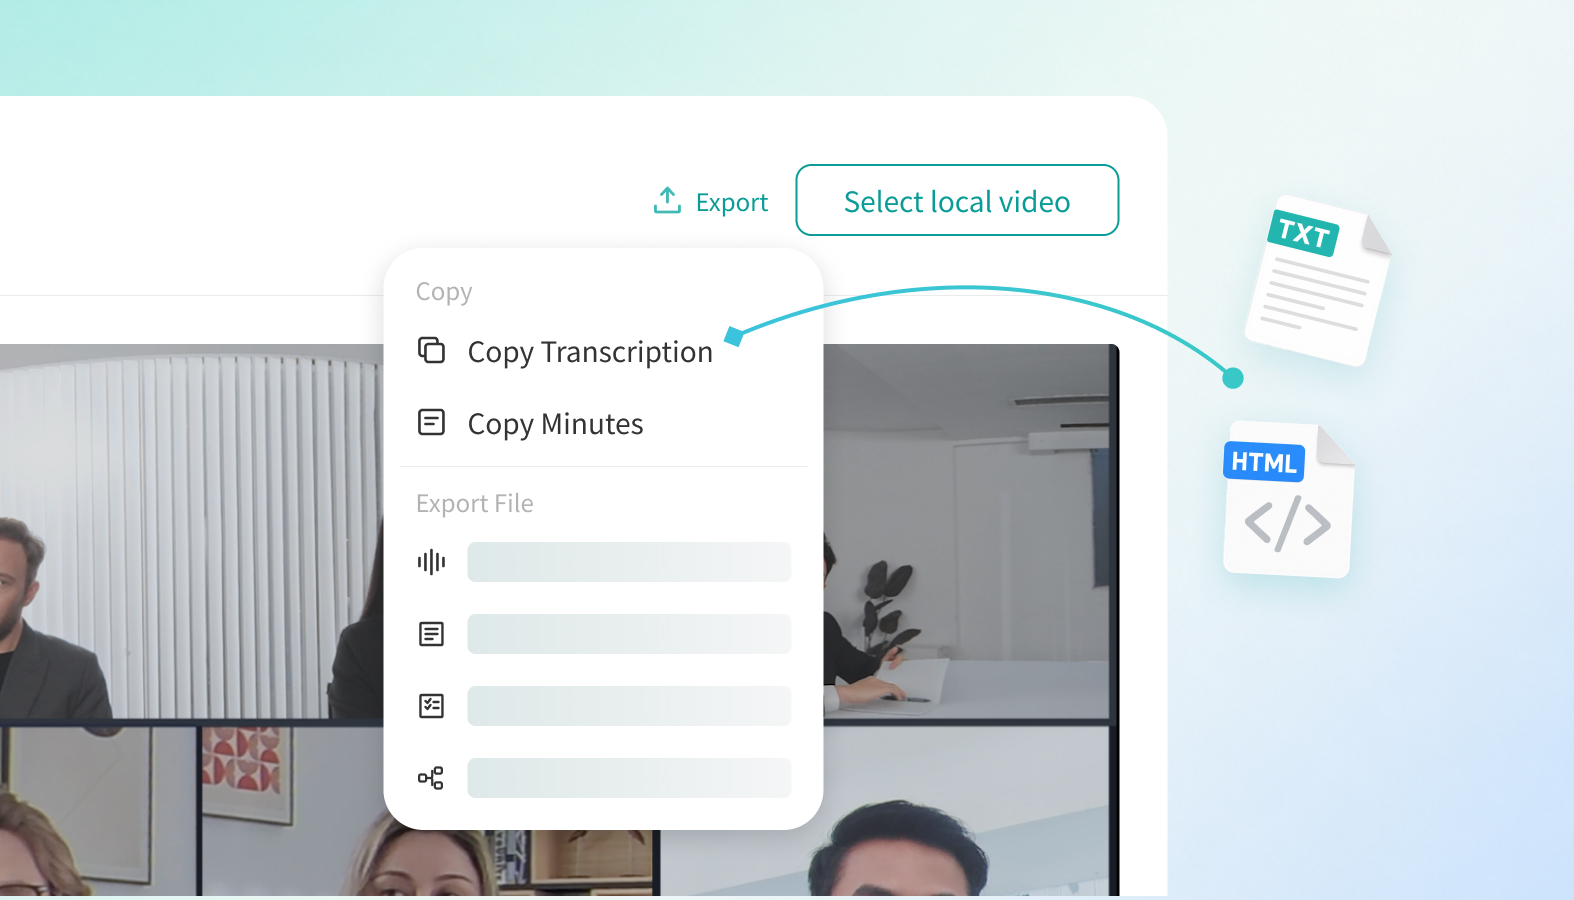Click the Copy Minutes note icon
Image resolution: width=1574 pixels, height=900 pixels.
[431, 423]
